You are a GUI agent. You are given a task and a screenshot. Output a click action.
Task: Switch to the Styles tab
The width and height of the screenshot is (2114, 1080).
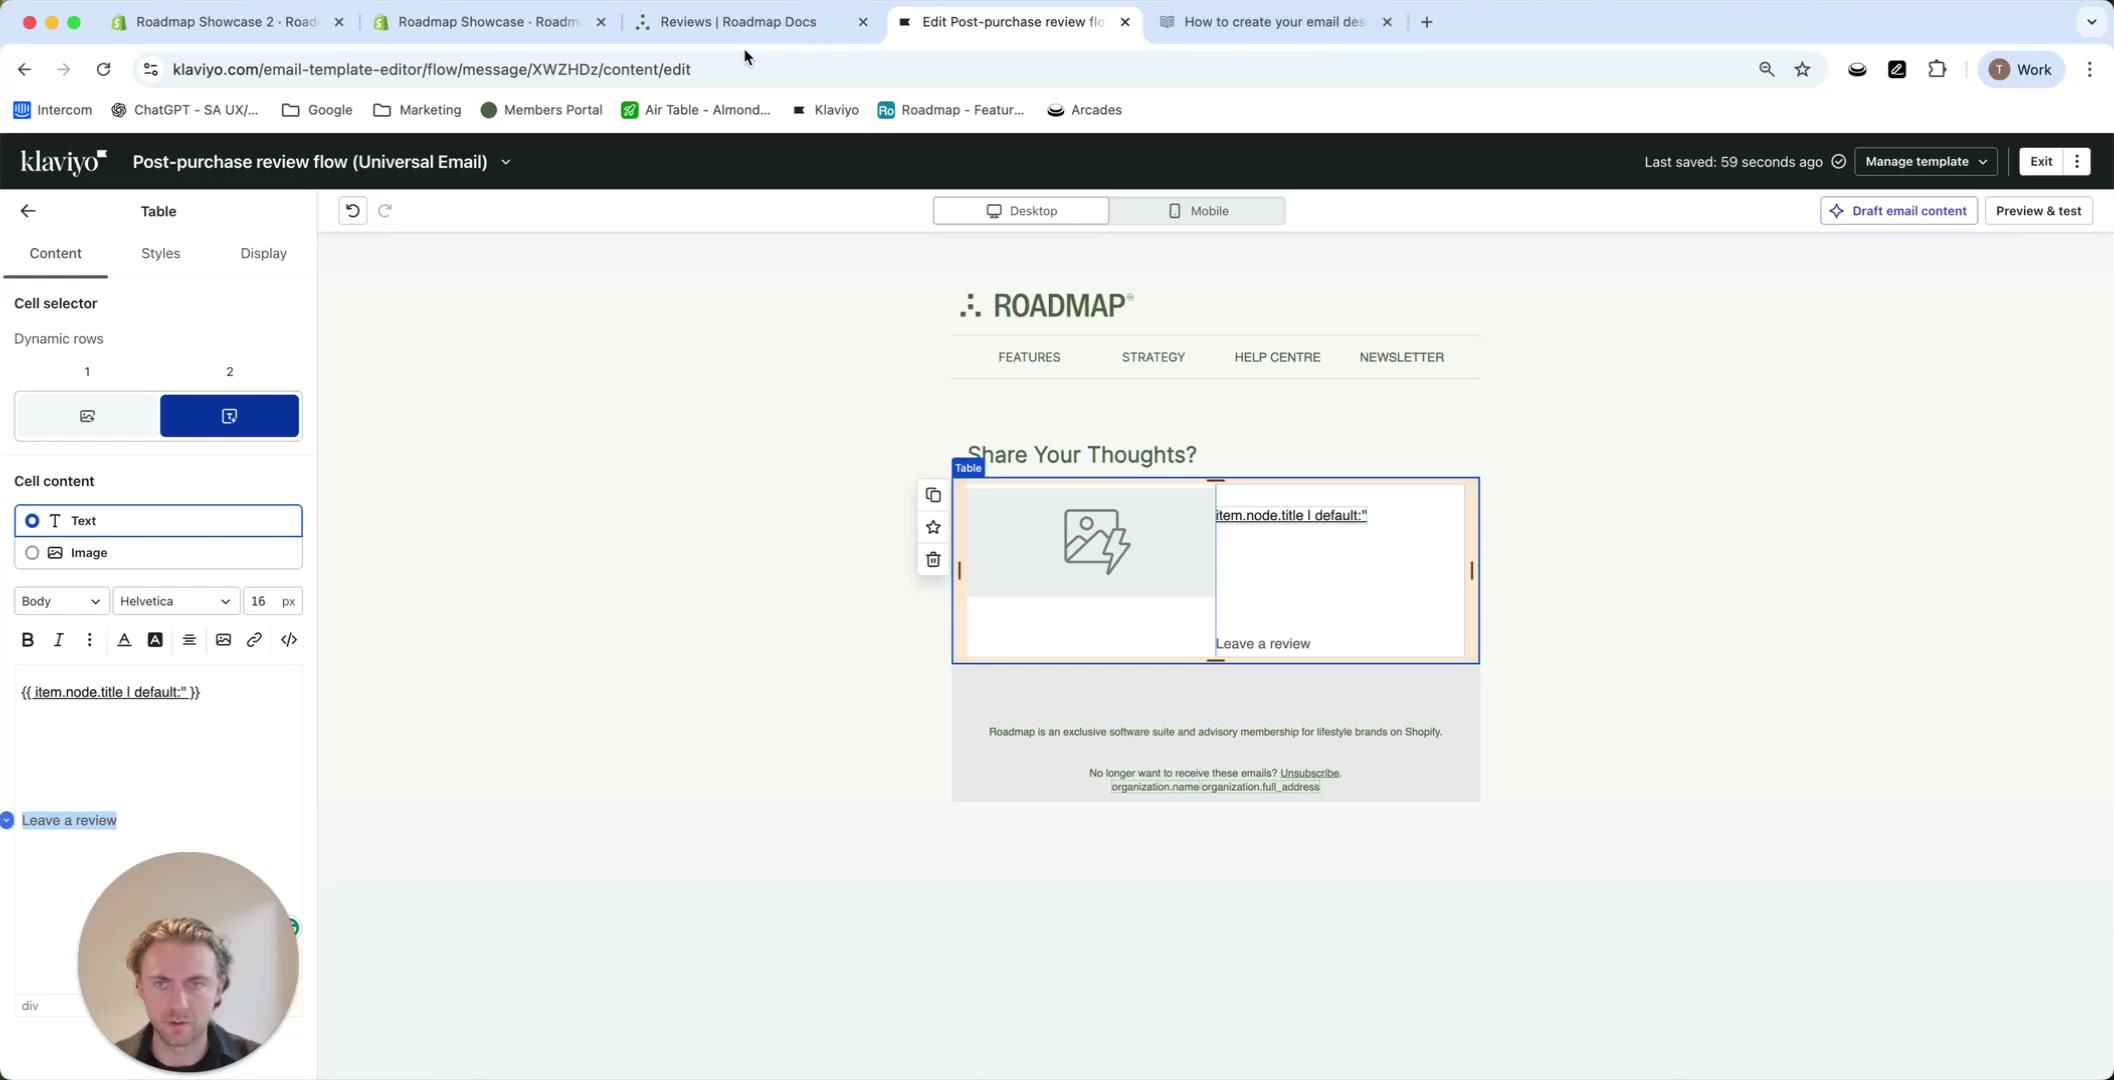pos(160,253)
